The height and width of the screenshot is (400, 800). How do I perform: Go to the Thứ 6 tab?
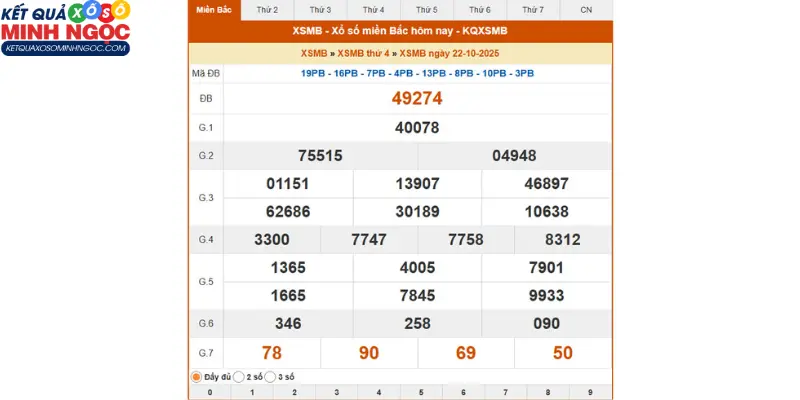[x=480, y=10]
